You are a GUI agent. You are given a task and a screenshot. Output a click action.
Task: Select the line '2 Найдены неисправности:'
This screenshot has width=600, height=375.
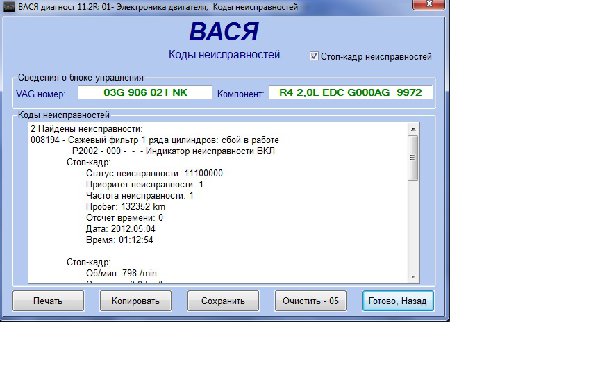(86, 129)
